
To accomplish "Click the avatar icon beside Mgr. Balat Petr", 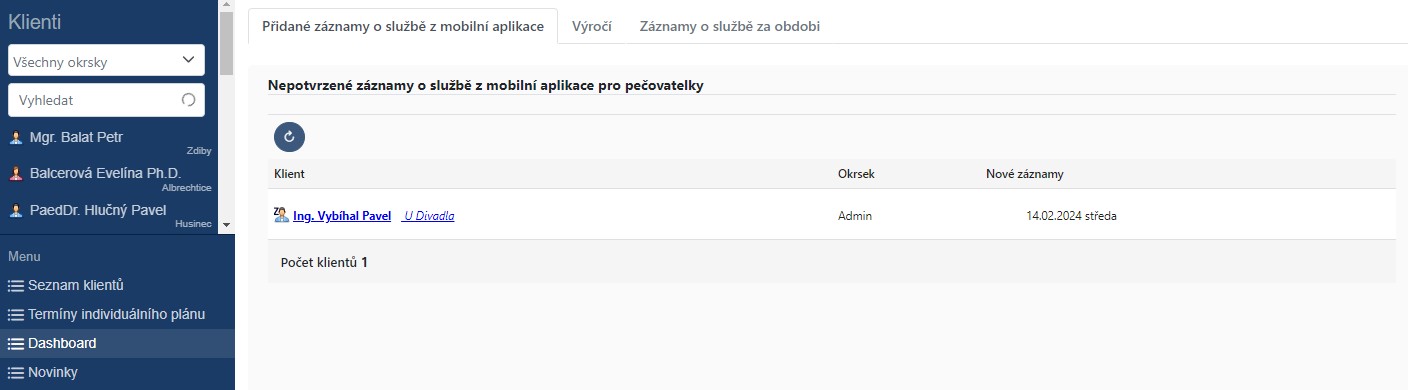I will 16,137.
